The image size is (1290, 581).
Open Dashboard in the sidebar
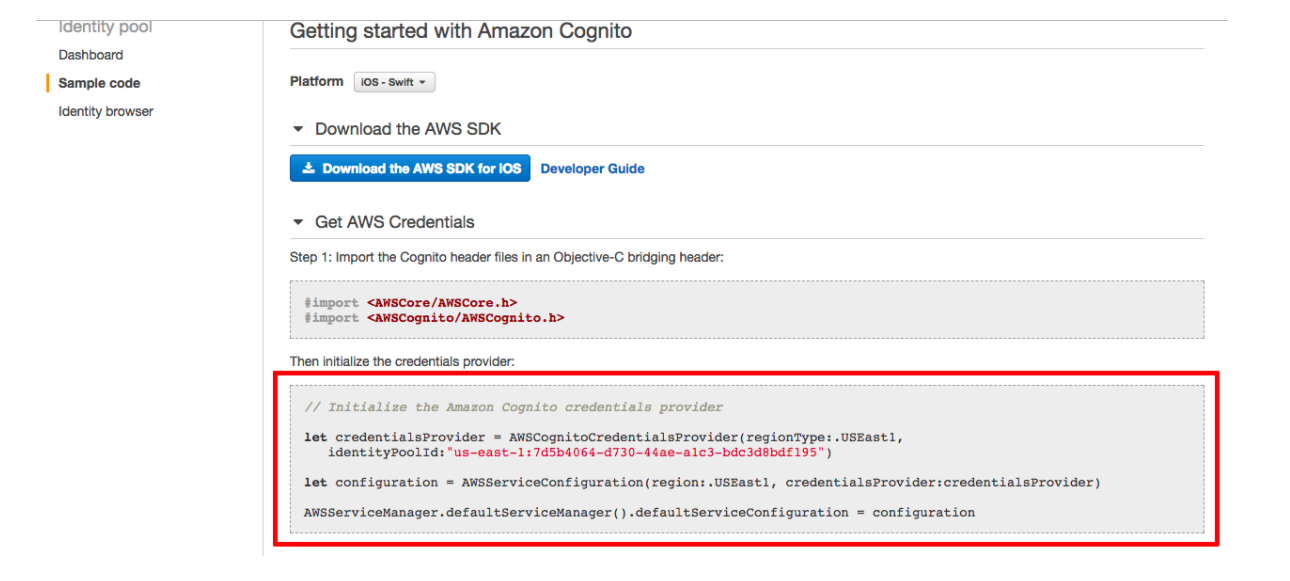(91, 55)
